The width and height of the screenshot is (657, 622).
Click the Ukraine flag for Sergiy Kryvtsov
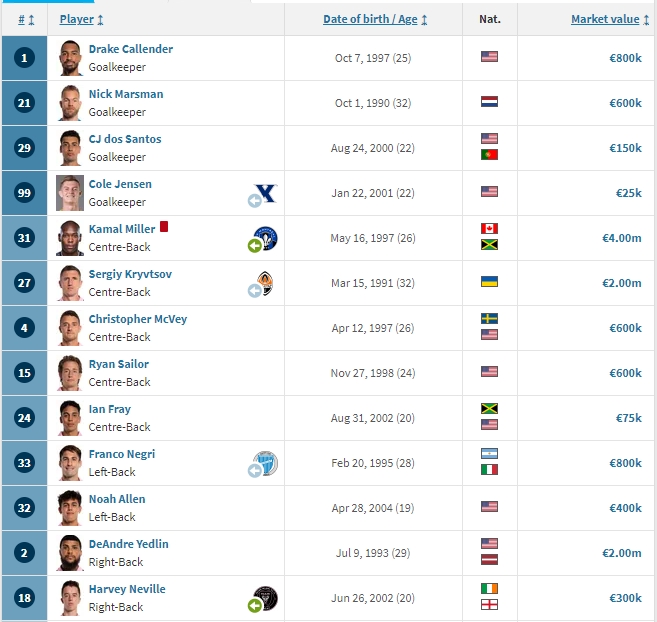(x=489, y=282)
